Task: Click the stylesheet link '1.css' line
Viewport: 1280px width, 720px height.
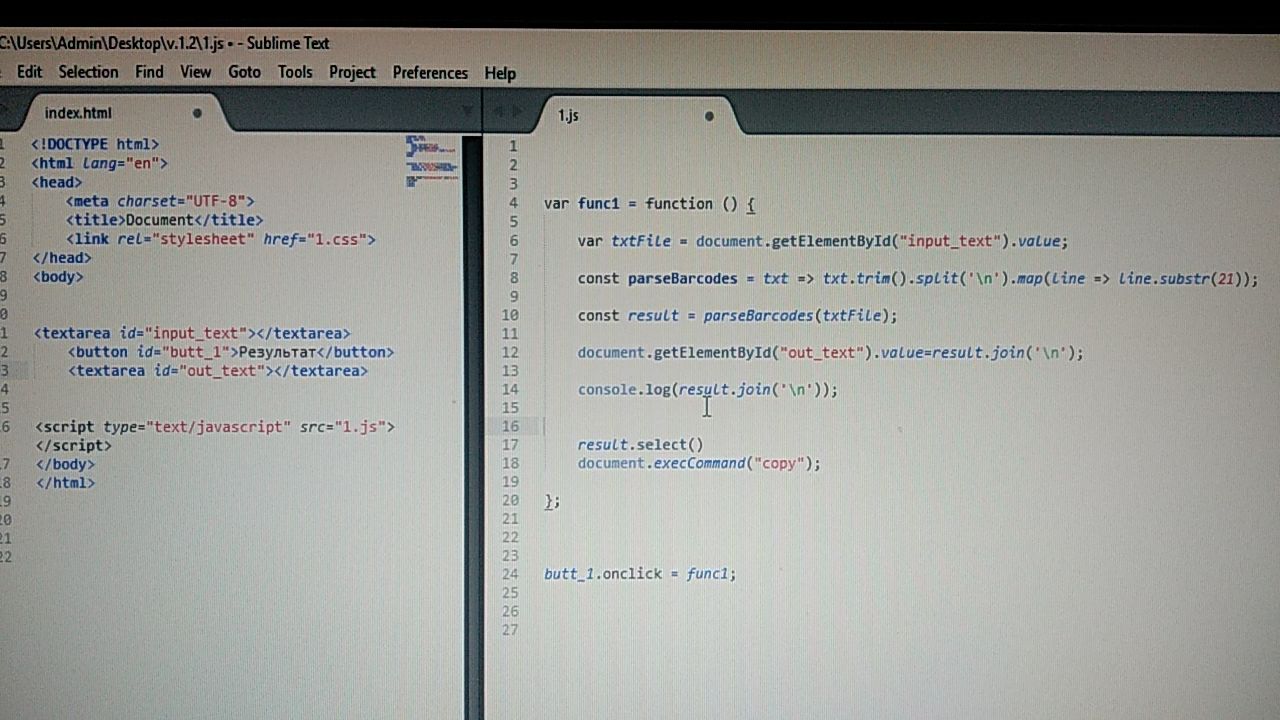Action: (220, 239)
